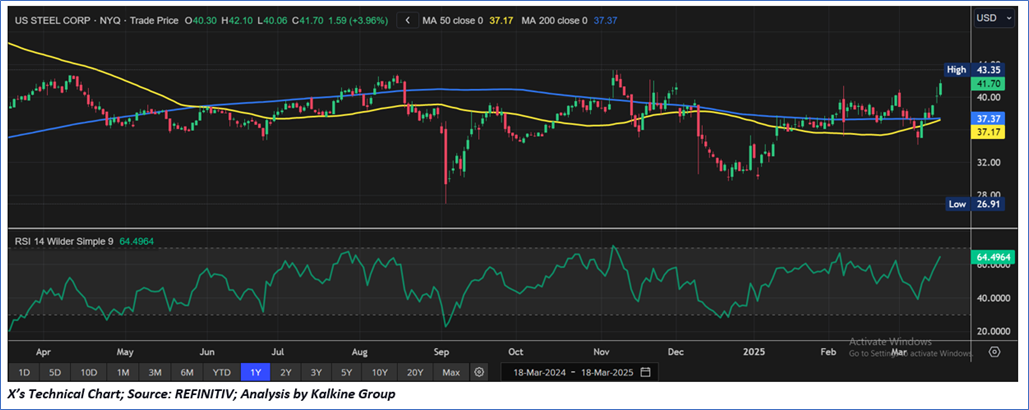Viewport: 1029px width, 410px height.
Task: Click the chart settings icon at bottom right
Action: tap(994, 351)
